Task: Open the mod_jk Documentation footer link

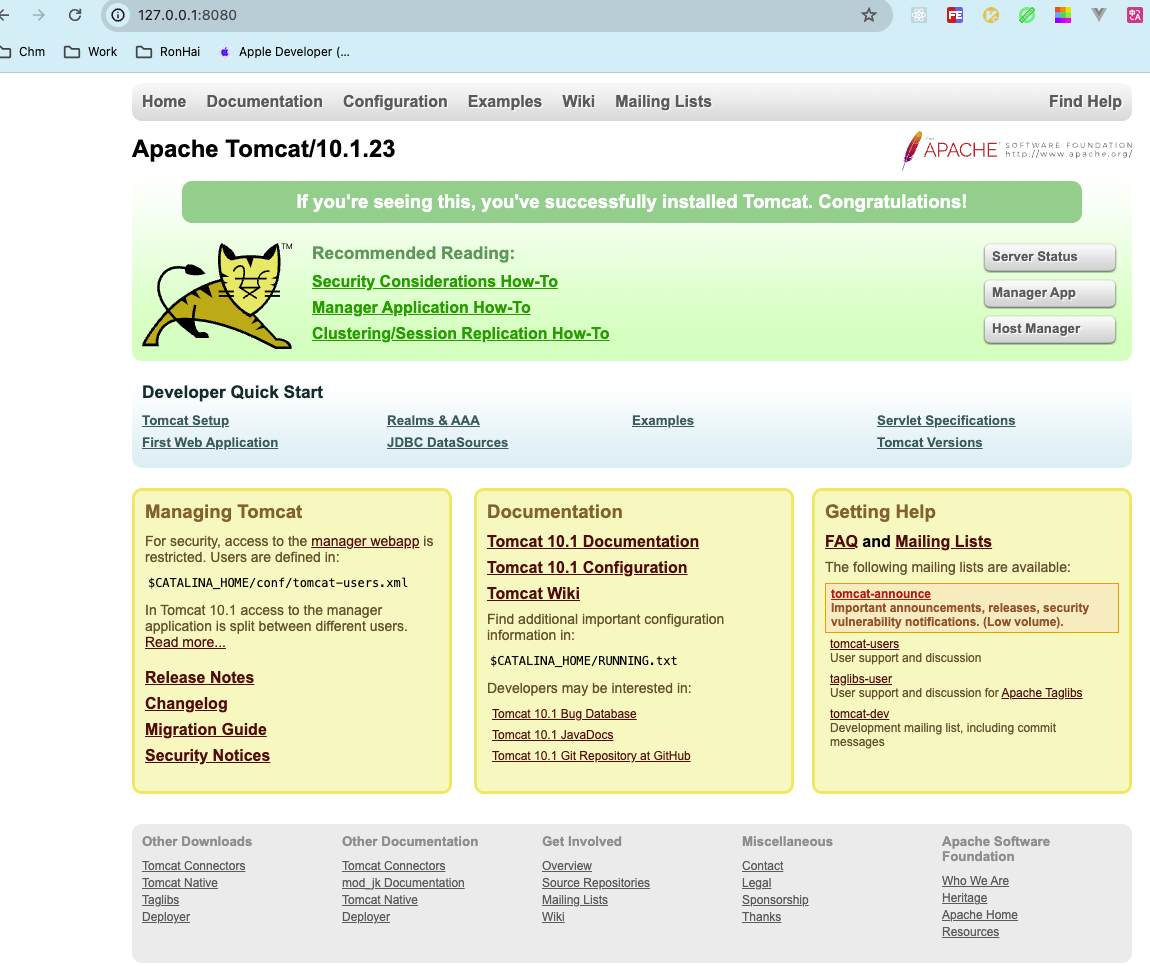Action: (x=403, y=883)
